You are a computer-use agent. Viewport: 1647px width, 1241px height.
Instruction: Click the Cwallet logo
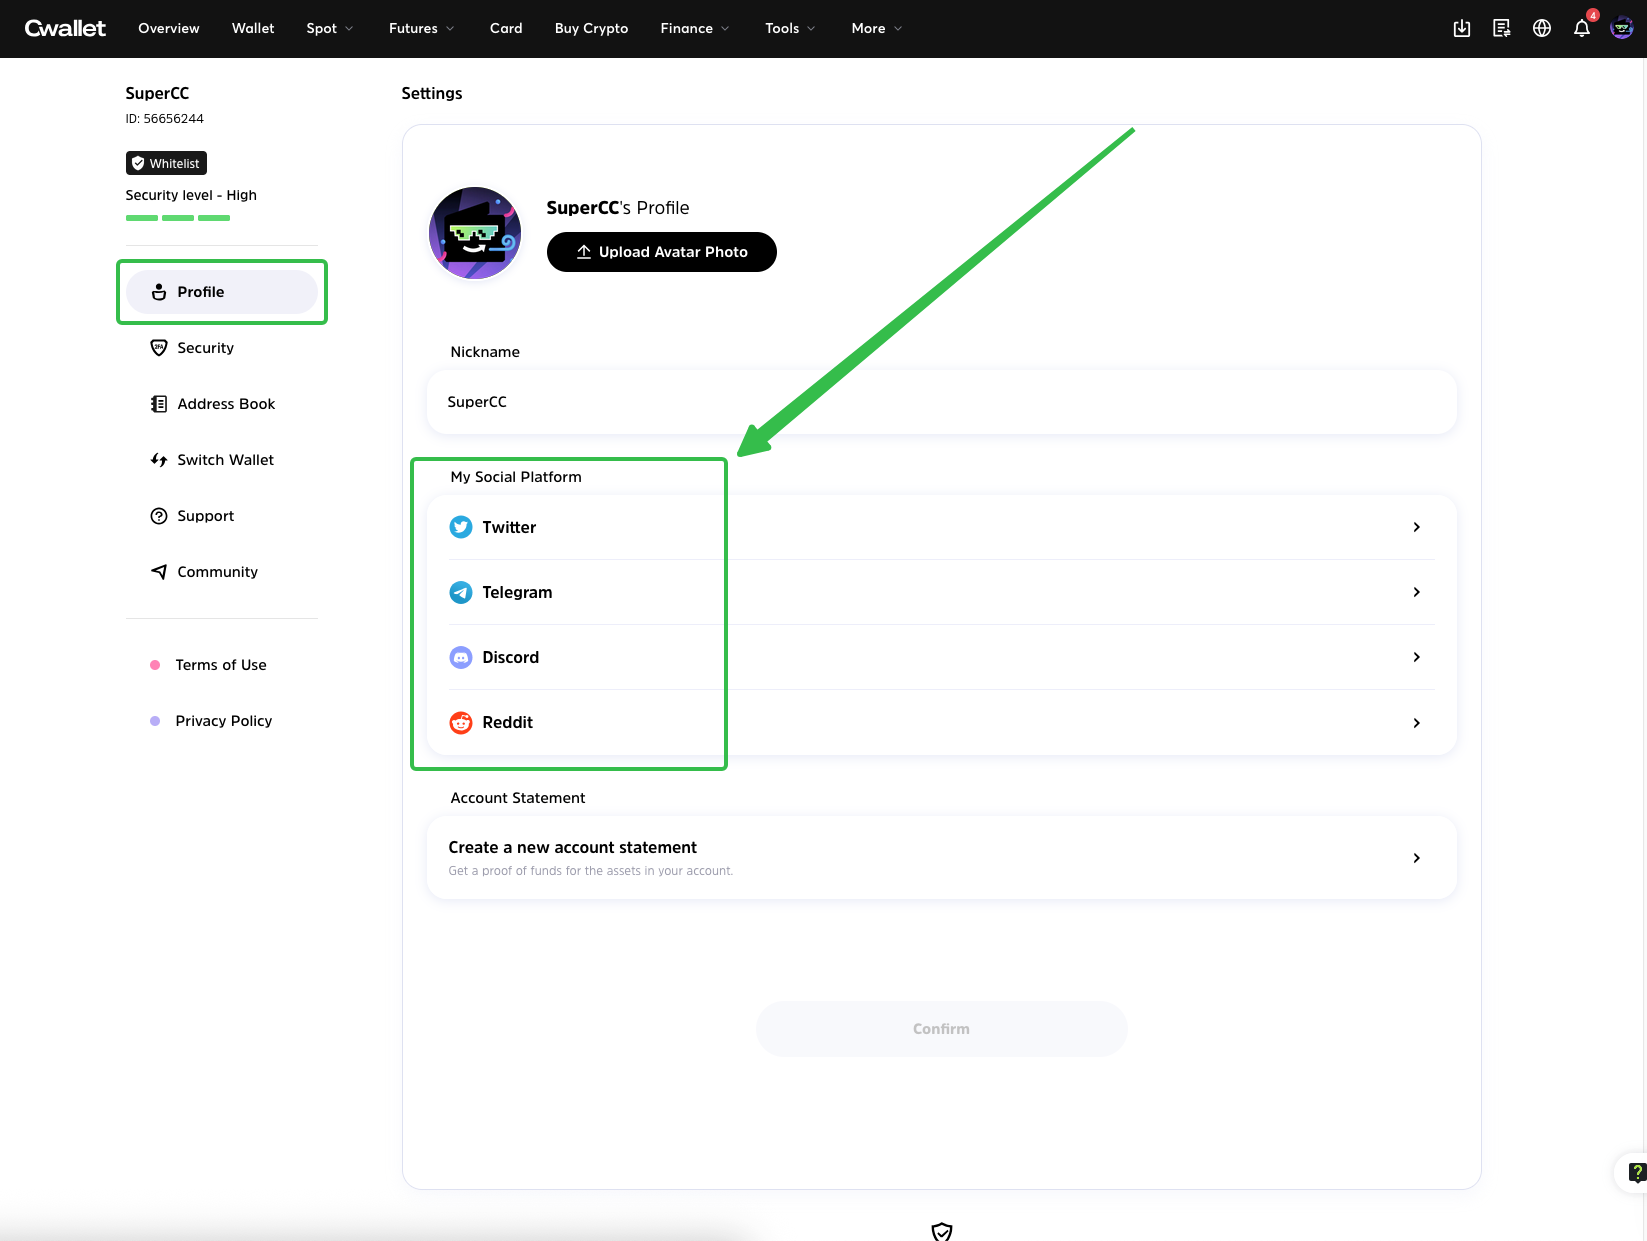[x=65, y=29]
